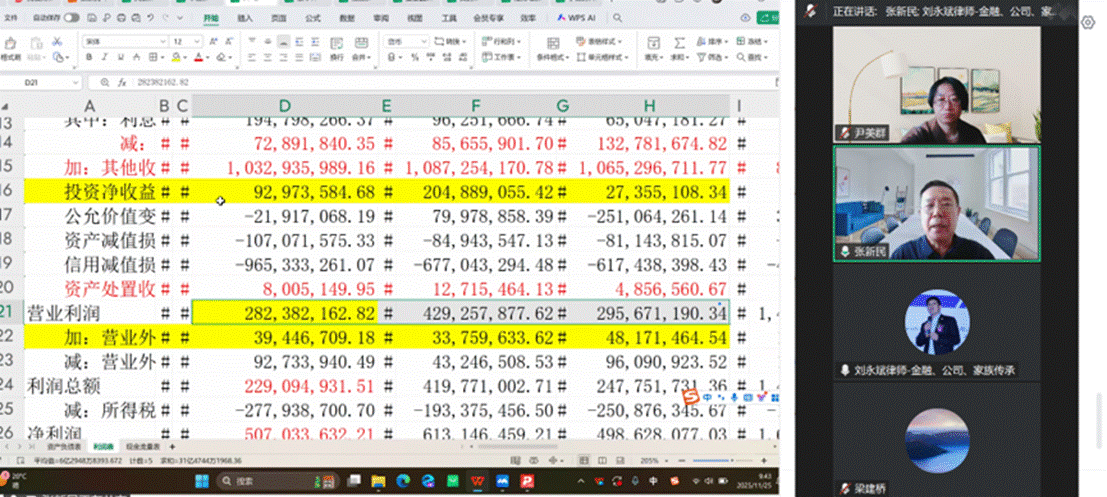Click the wrap text icon
The width and height of the screenshot is (1107, 497).
point(337,42)
